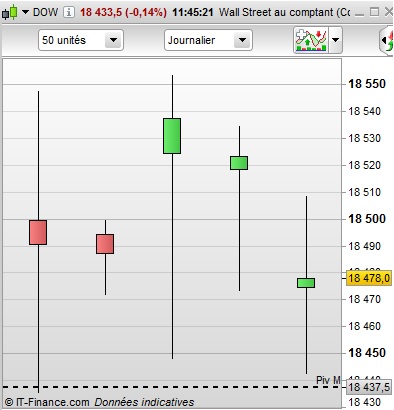
Task: Click the 18 433,5 (-0,14%) price text
Action: tap(123, 12)
